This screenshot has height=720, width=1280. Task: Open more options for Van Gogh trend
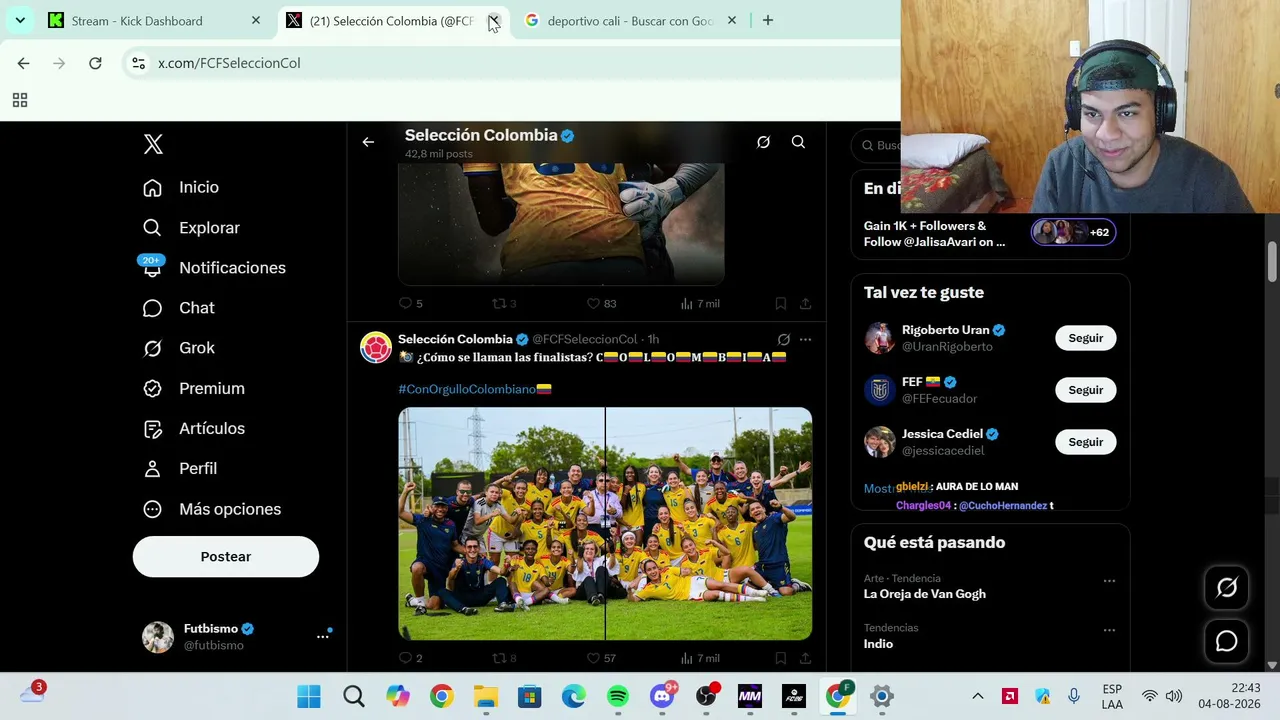click(x=1109, y=581)
